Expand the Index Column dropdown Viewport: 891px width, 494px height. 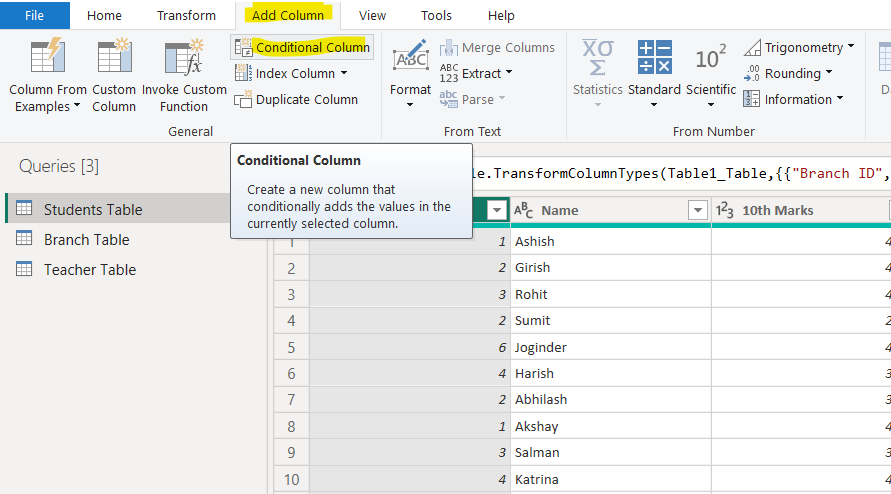coord(344,73)
